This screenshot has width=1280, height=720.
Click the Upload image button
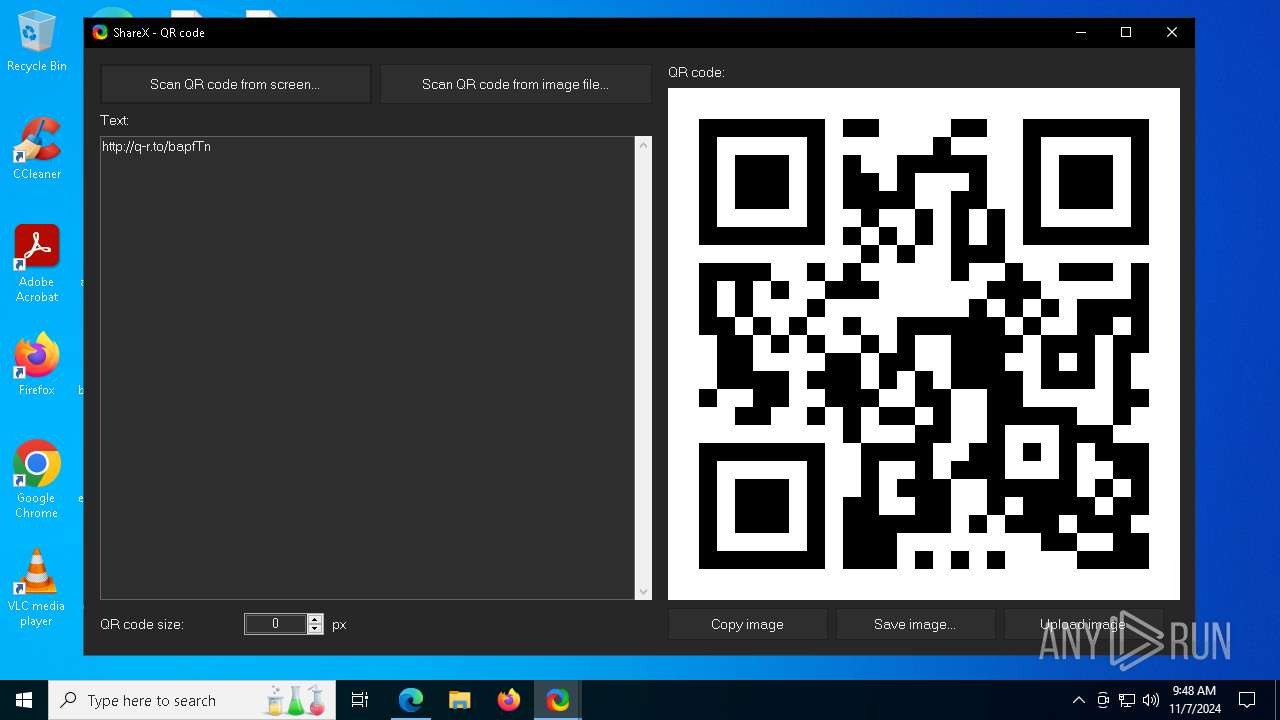point(1083,624)
